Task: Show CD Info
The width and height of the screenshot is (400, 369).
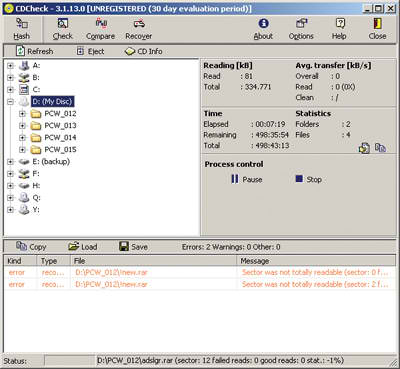Action: click(144, 51)
